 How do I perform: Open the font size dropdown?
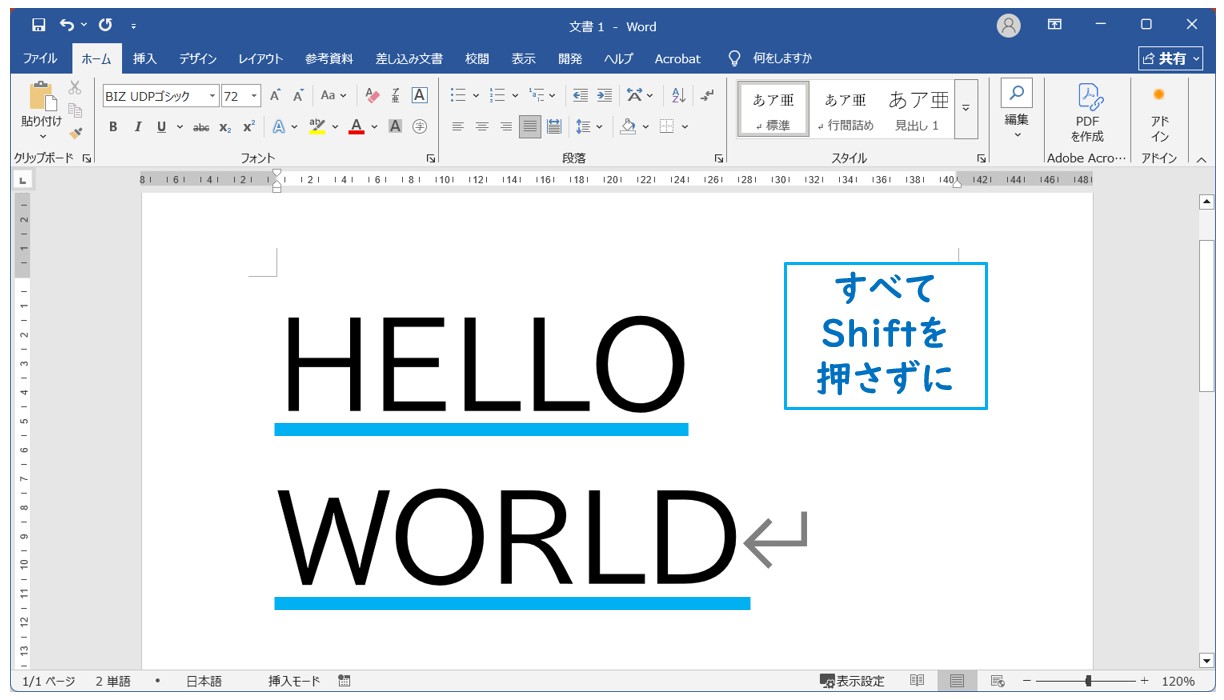pyautogui.click(x=254, y=96)
